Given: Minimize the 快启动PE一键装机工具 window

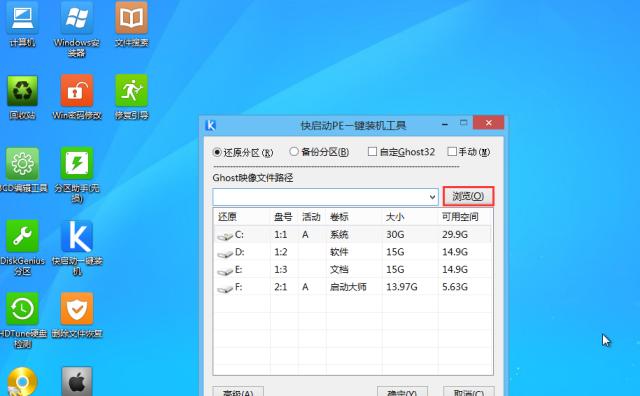Looking at the screenshot, I should pos(445,123).
